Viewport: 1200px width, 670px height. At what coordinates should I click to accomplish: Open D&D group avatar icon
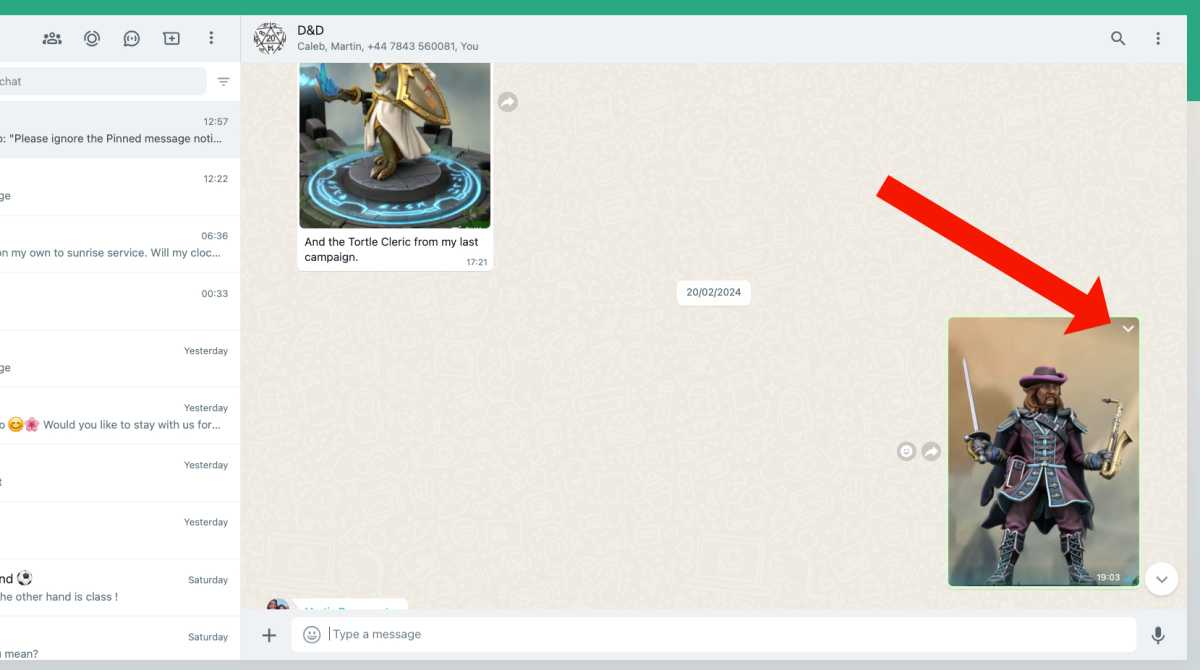(x=269, y=39)
